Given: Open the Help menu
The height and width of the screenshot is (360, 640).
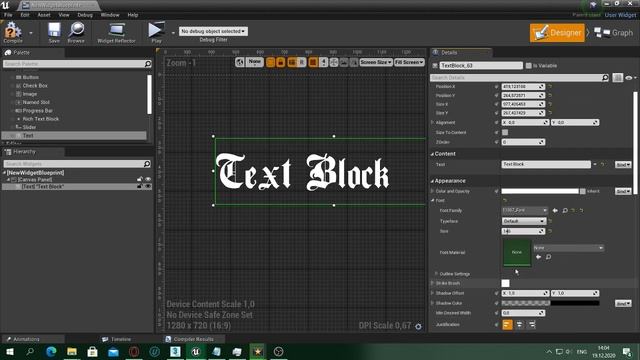Looking at the screenshot, I should (x=133, y=15).
